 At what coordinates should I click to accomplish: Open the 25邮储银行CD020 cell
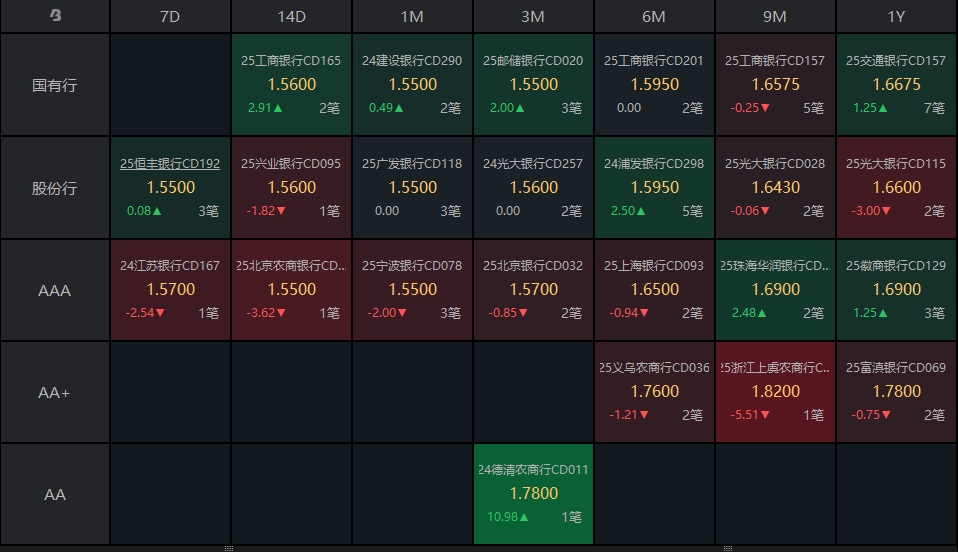coord(533,85)
